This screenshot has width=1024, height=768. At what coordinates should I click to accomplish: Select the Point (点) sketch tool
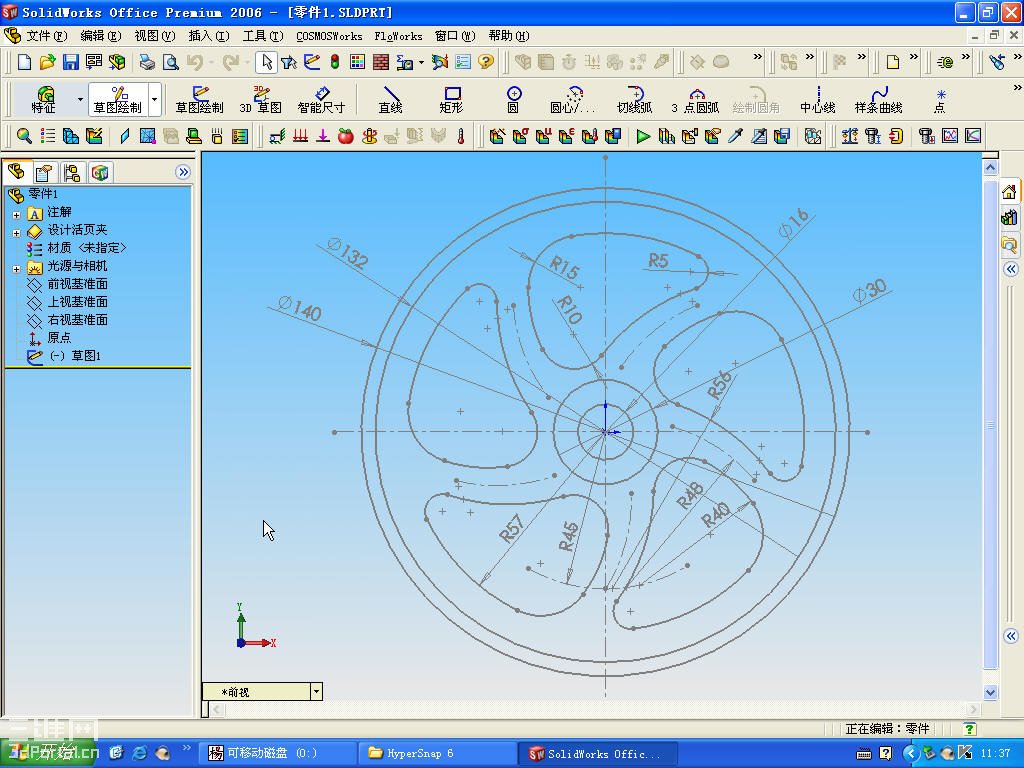[x=940, y=99]
